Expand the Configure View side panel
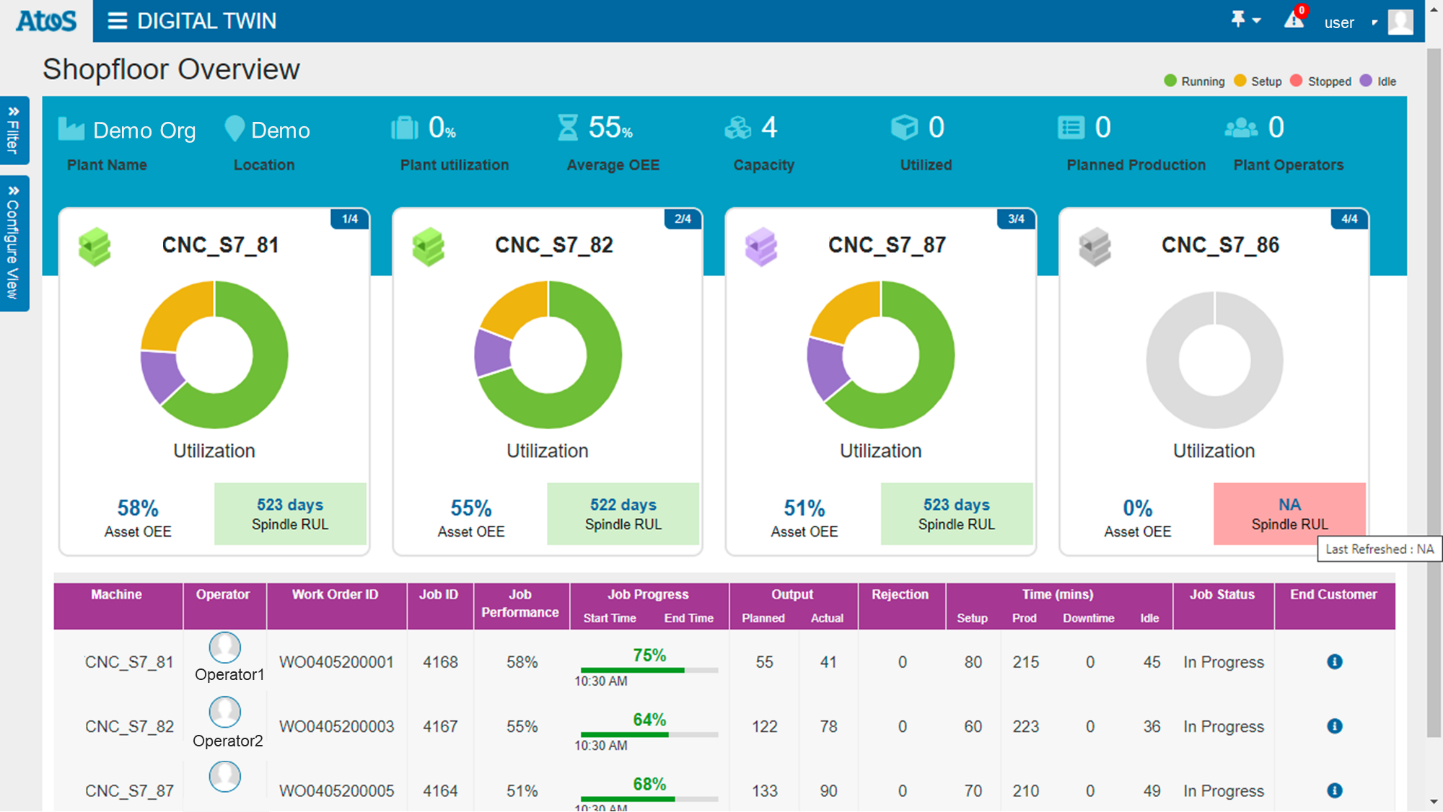The width and height of the screenshot is (1443, 812). click(x=14, y=243)
